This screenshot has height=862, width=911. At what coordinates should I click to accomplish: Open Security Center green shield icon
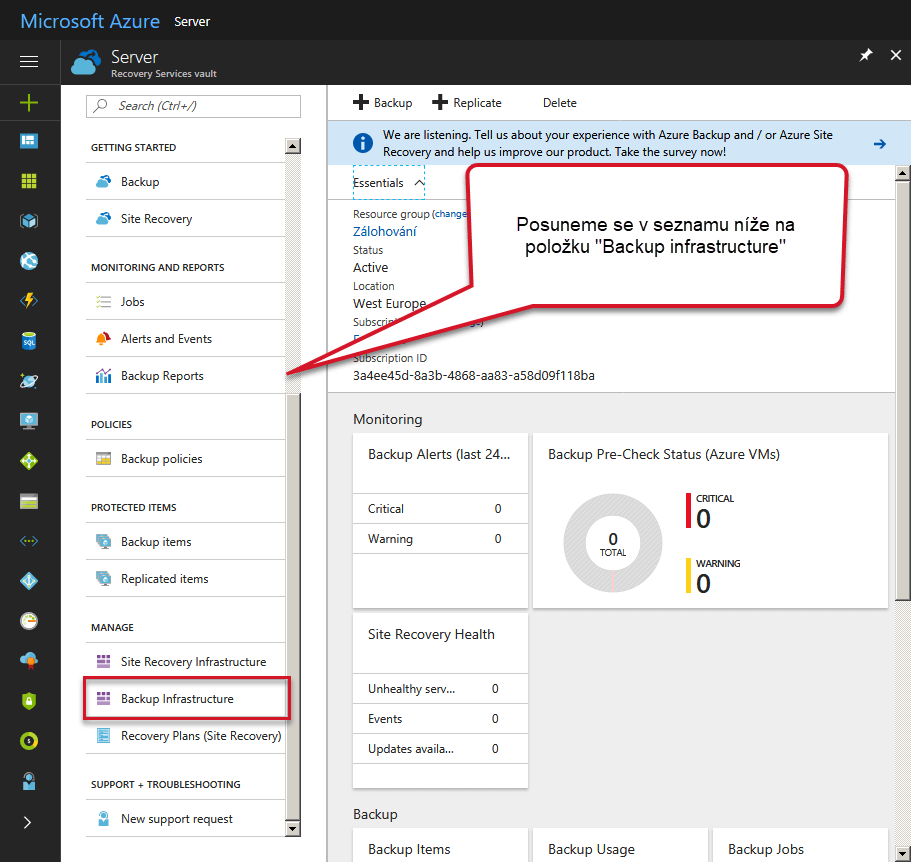(29, 701)
